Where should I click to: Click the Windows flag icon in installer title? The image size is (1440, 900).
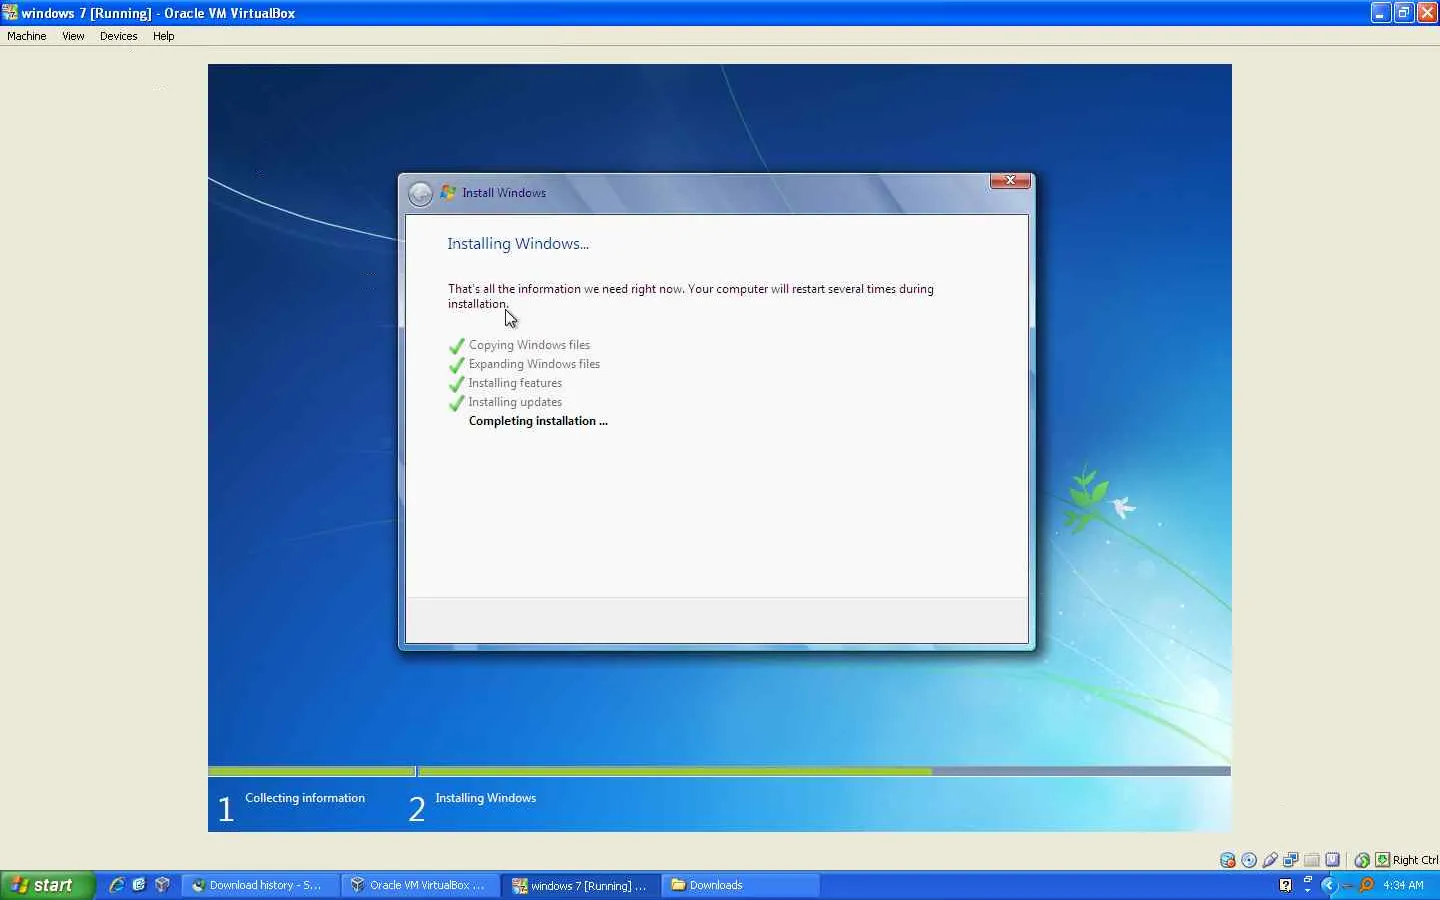[x=449, y=192]
